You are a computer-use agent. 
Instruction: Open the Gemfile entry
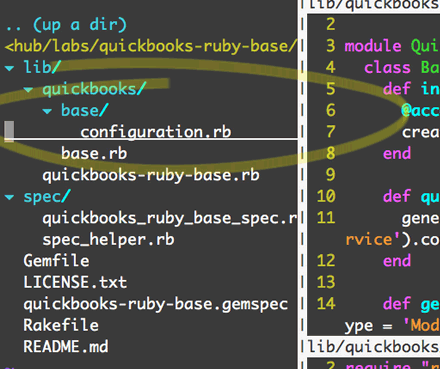[56, 261]
